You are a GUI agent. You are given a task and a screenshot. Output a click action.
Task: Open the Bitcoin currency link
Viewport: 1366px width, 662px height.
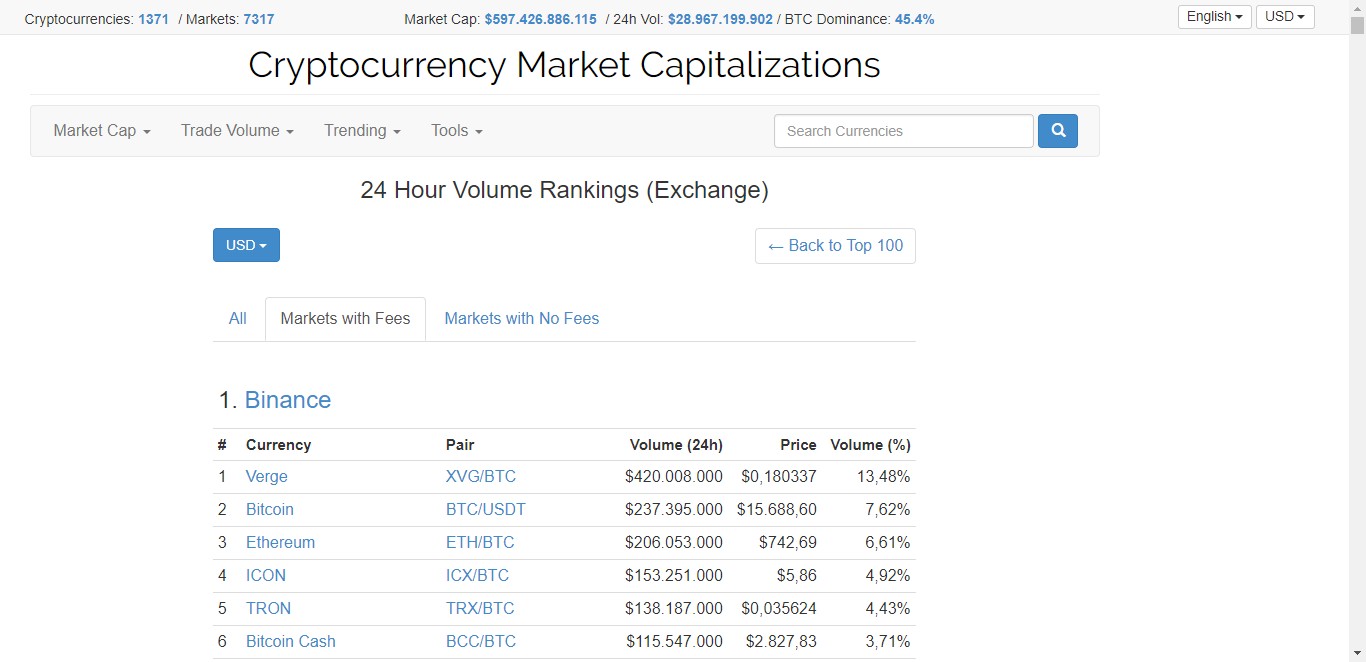coord(270,510)
